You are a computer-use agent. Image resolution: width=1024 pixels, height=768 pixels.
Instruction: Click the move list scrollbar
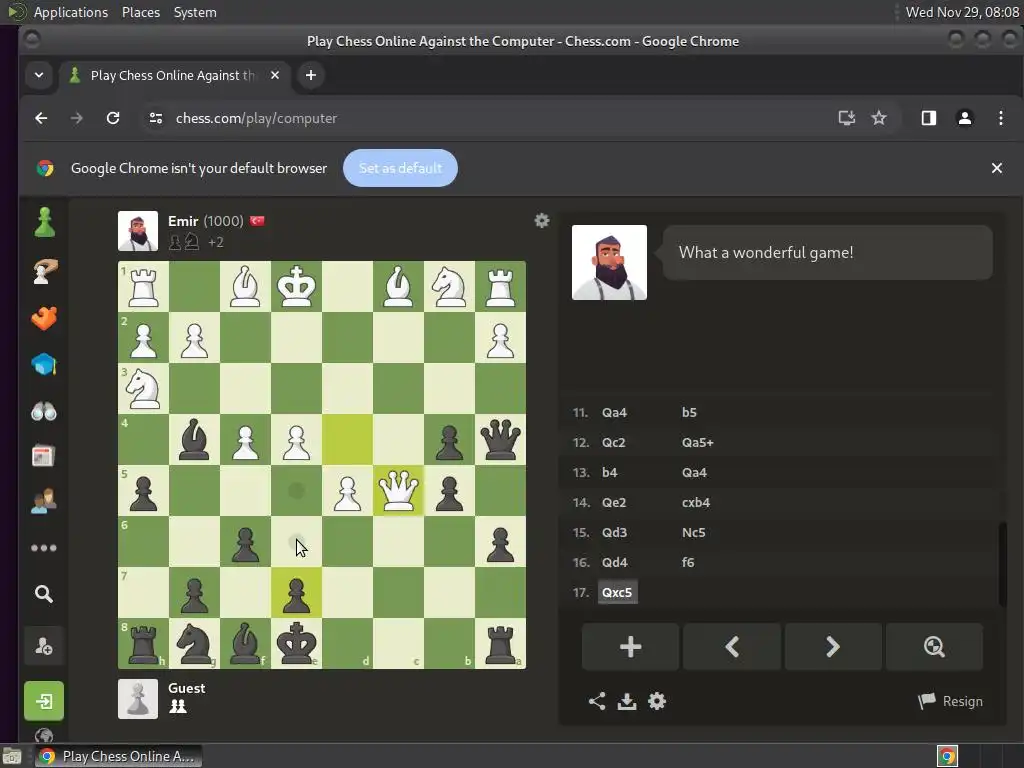(x=1002, y=564)
